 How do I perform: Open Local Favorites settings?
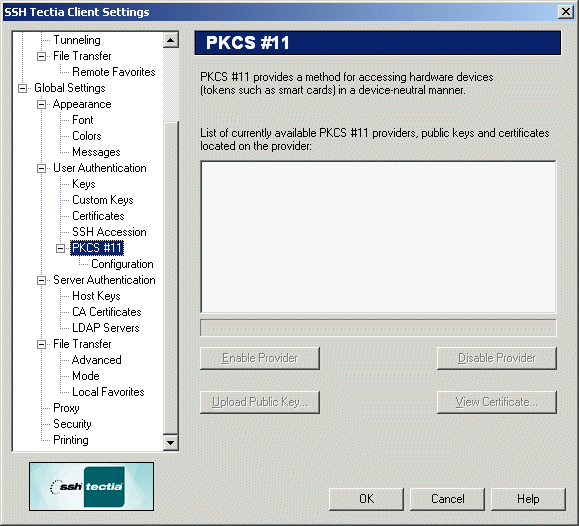[108, 392]
